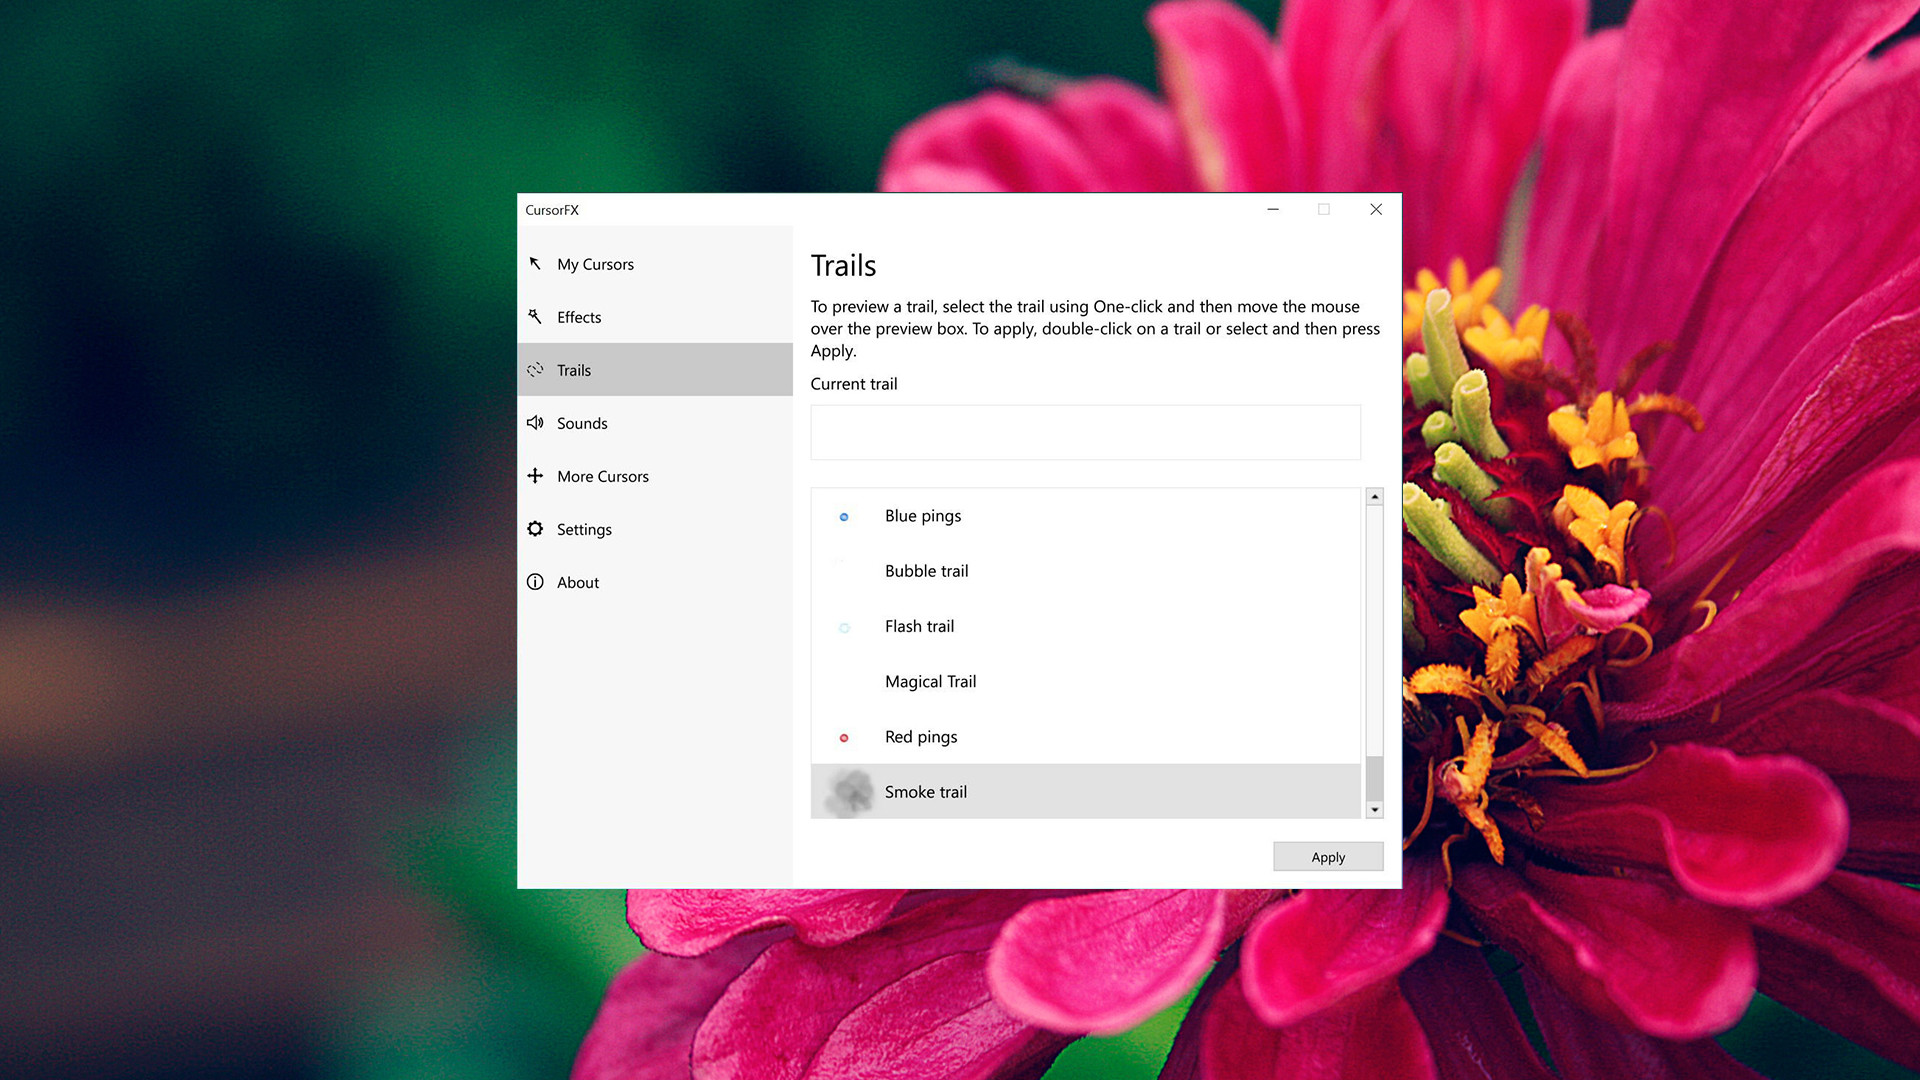The width and height of the screenshot is (1920, 1080).
Task: Click the Blue pings trail icon
Action: [x=845, y=516]
